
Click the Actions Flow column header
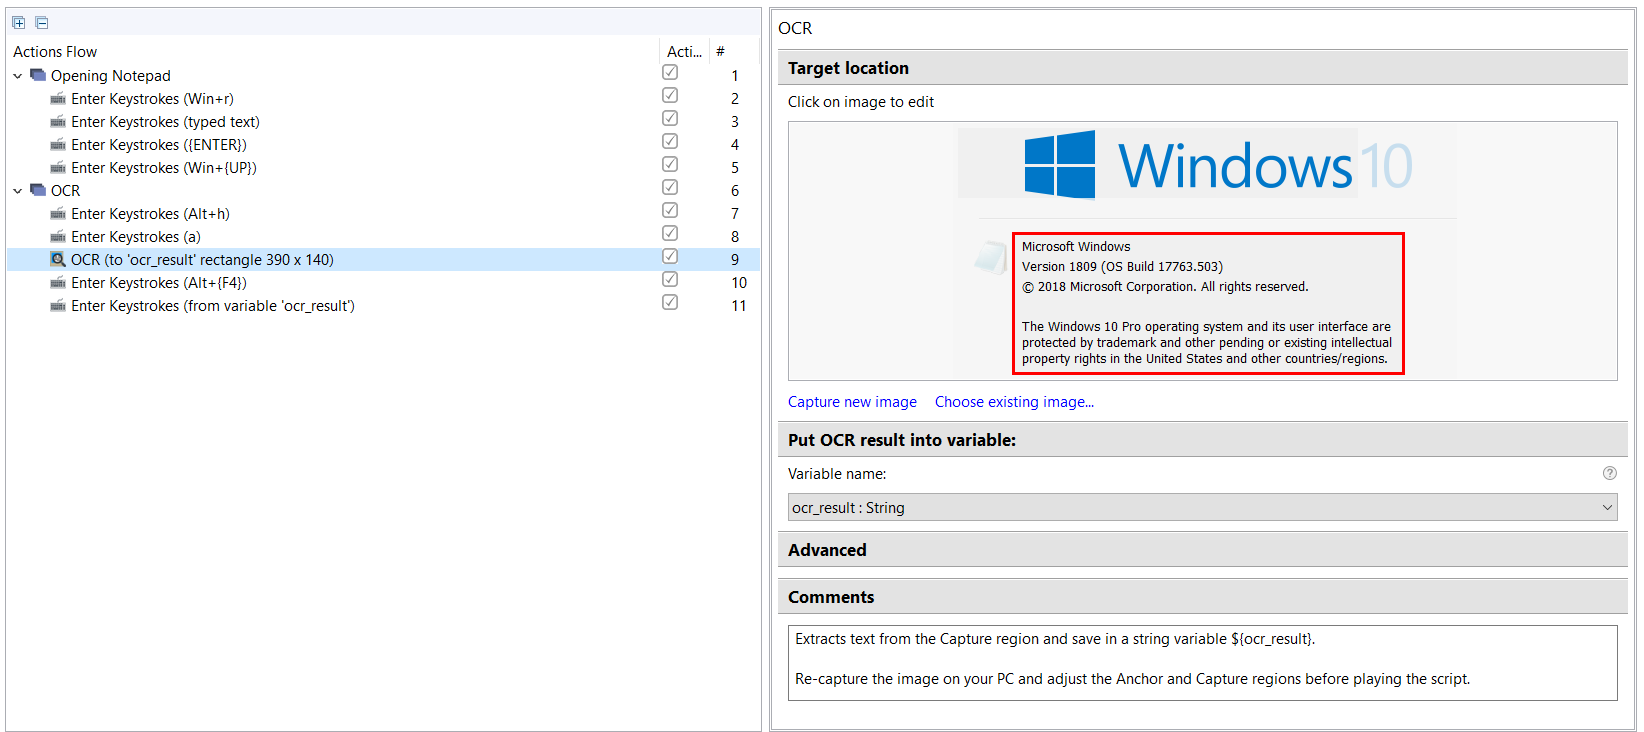pos(333,52)
